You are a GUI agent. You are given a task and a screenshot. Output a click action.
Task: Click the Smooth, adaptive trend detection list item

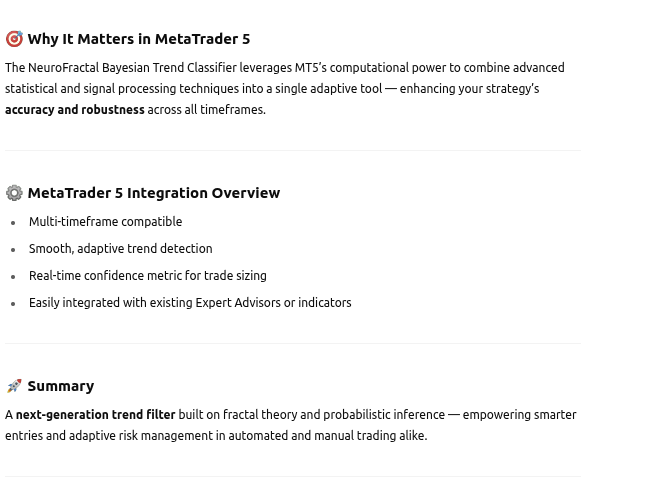click(x=121, y=249)
